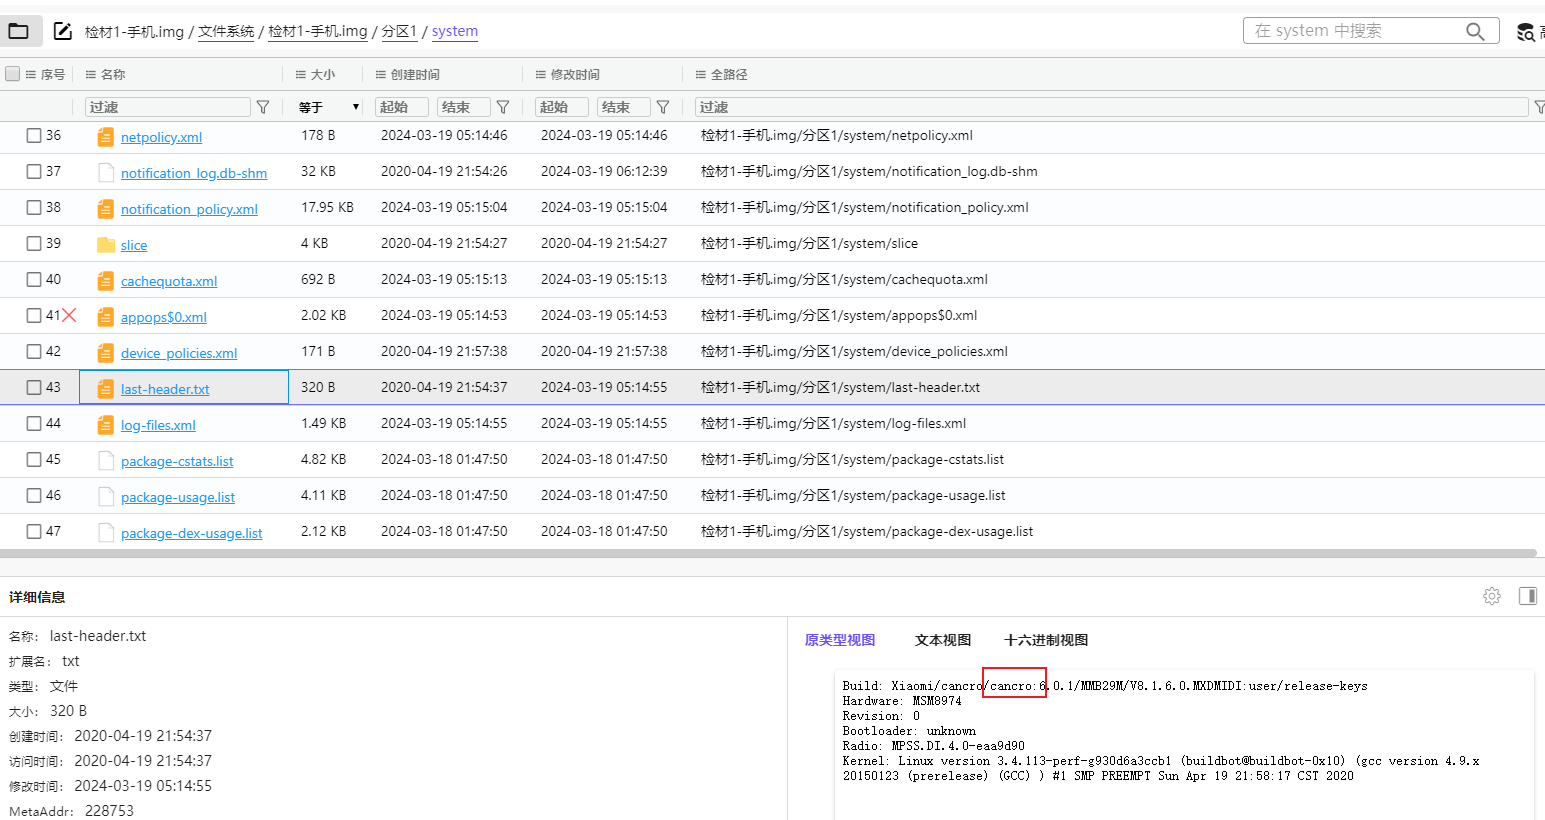Toggle the select-all header checkbox
This screenshot has height=820, width=1545.
pos(13,74)
